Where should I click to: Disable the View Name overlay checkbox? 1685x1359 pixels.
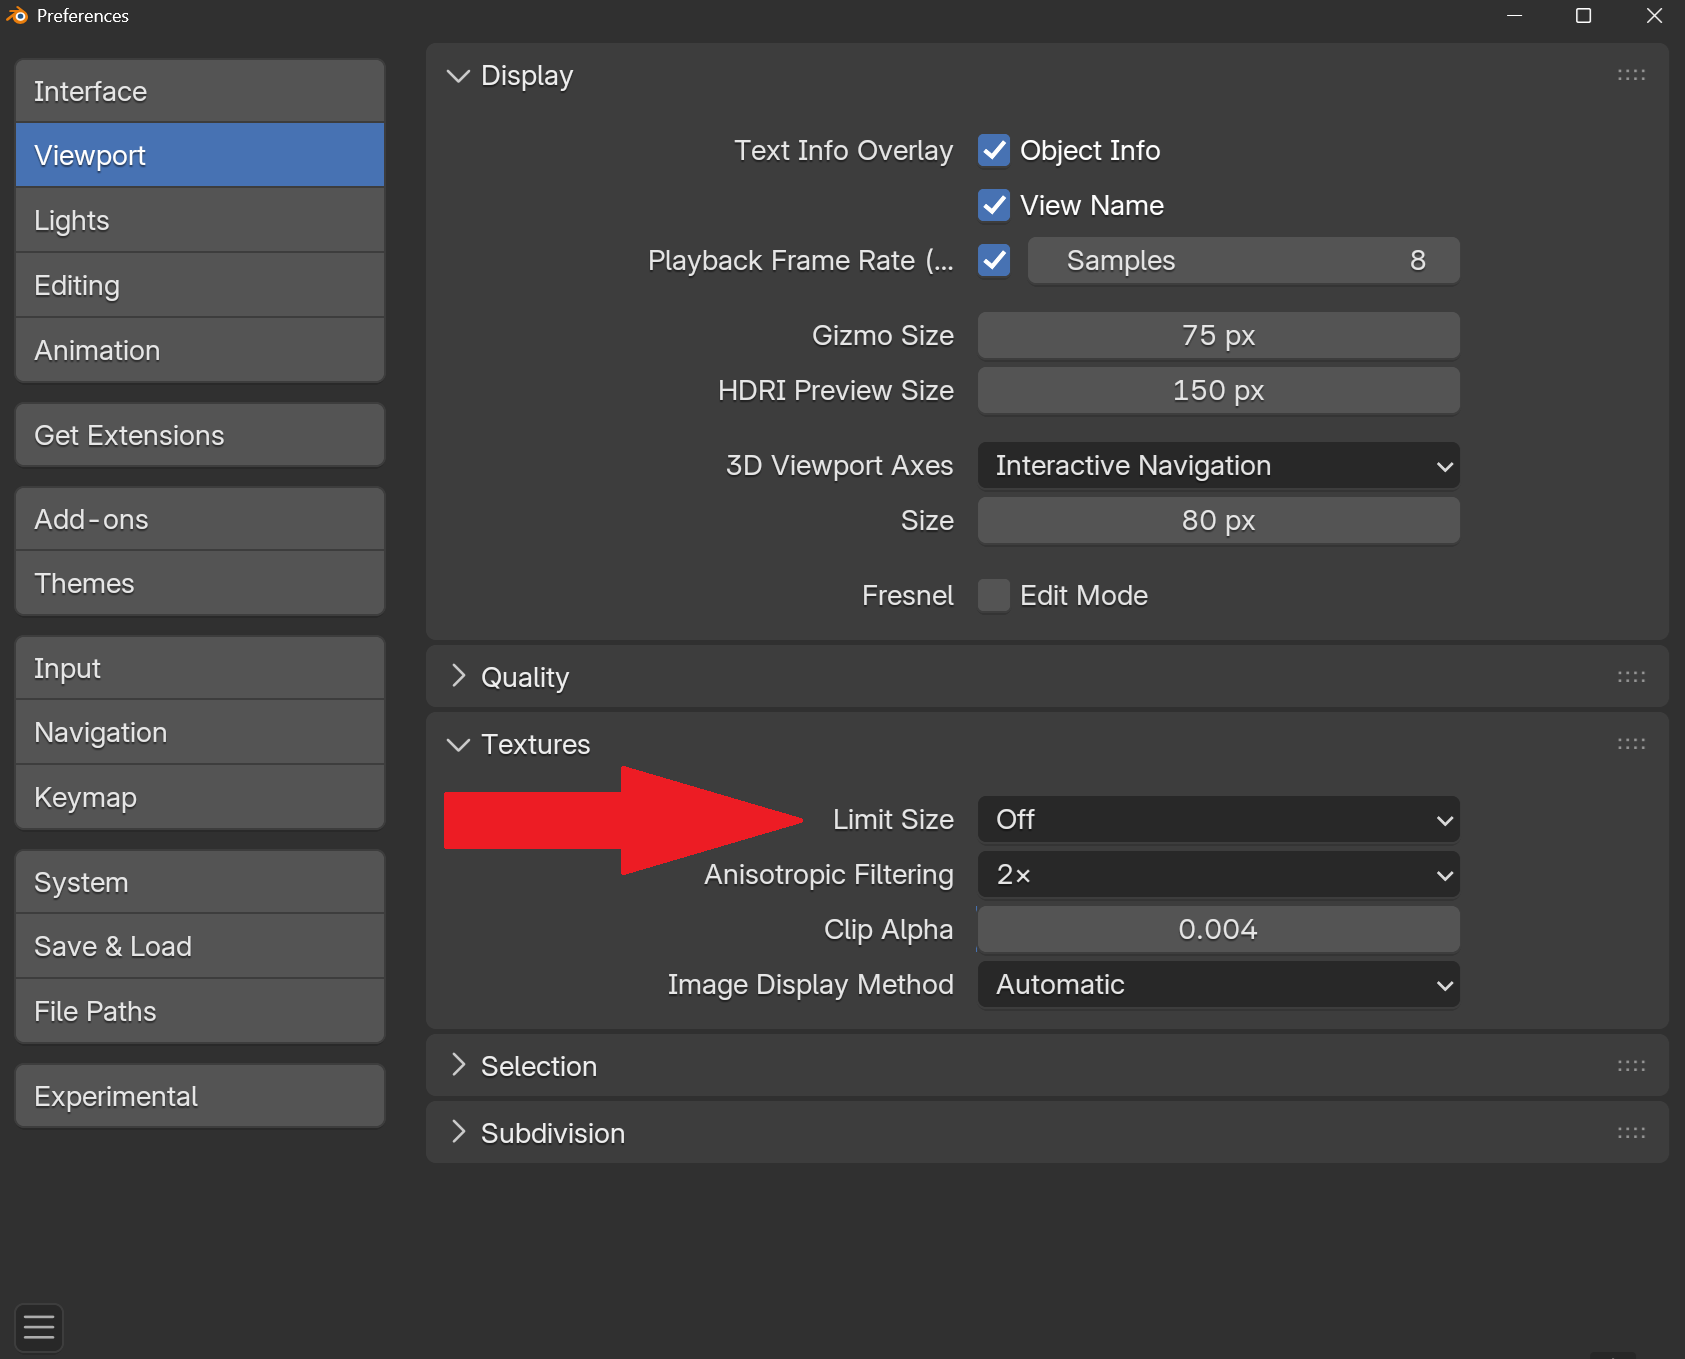[994, 205]
